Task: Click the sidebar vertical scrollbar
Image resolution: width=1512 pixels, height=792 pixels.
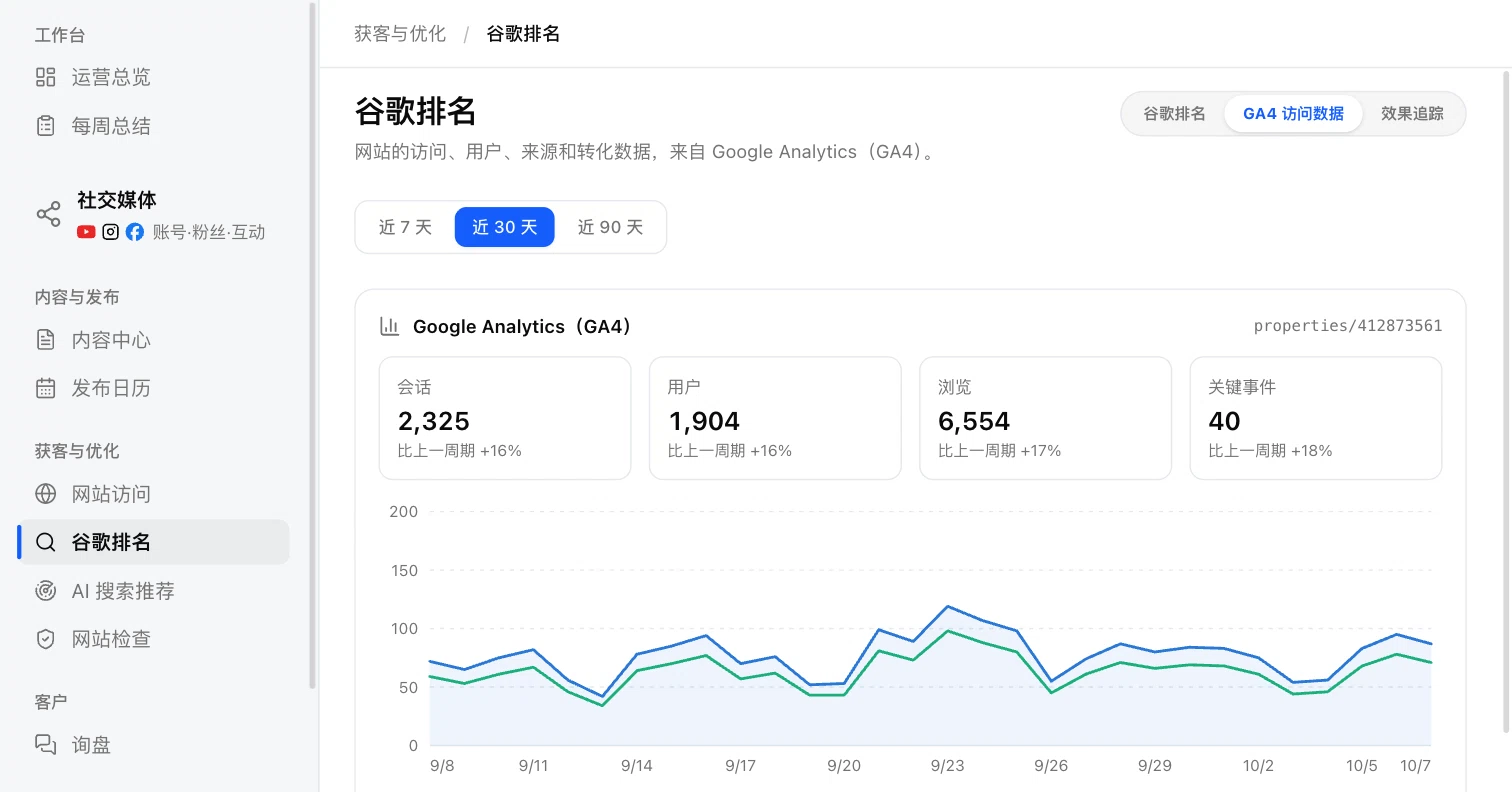Action: point(312,345)
